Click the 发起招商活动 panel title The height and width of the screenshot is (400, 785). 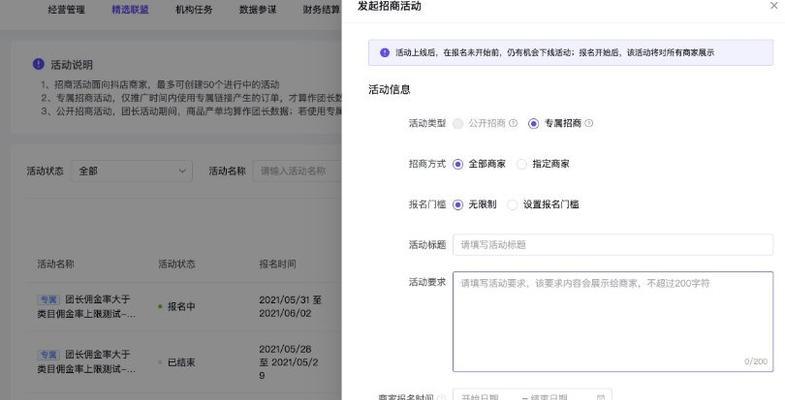(x=389, y=6)
